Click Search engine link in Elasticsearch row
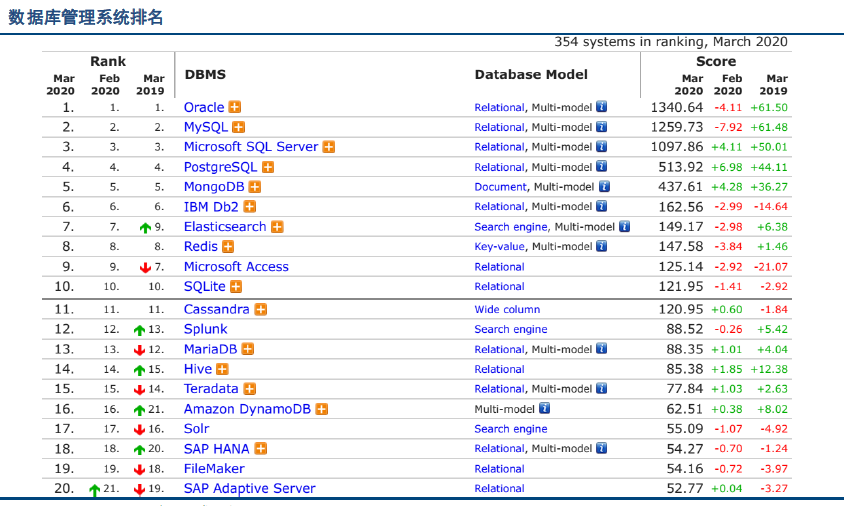This screenshot has width=844, height=506. tap(511, 227)
